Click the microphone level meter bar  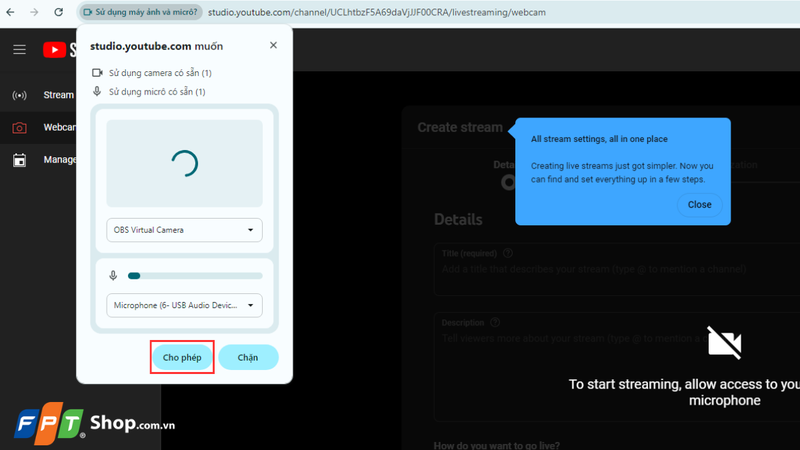(x=195, y=276)
